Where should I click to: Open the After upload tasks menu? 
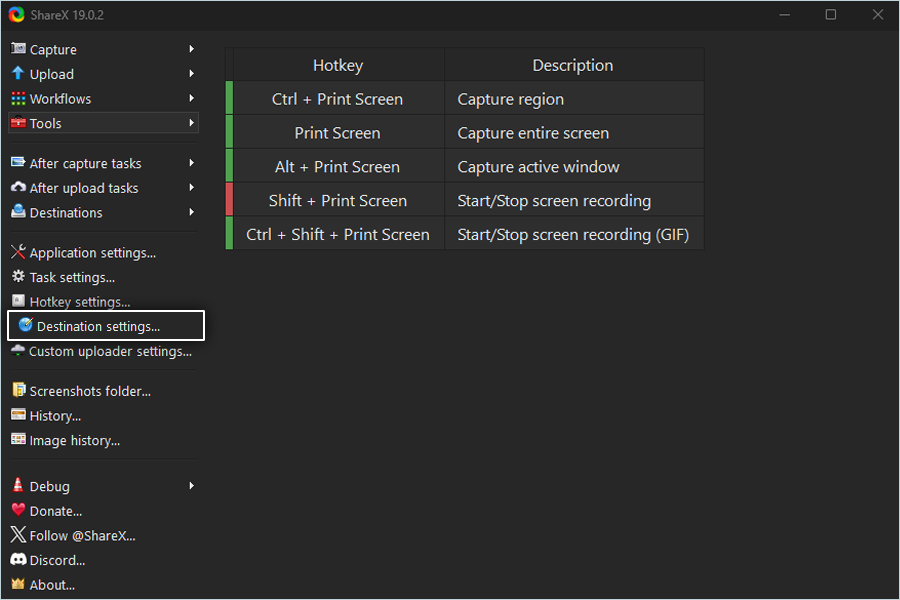click(x=84, y=188)
